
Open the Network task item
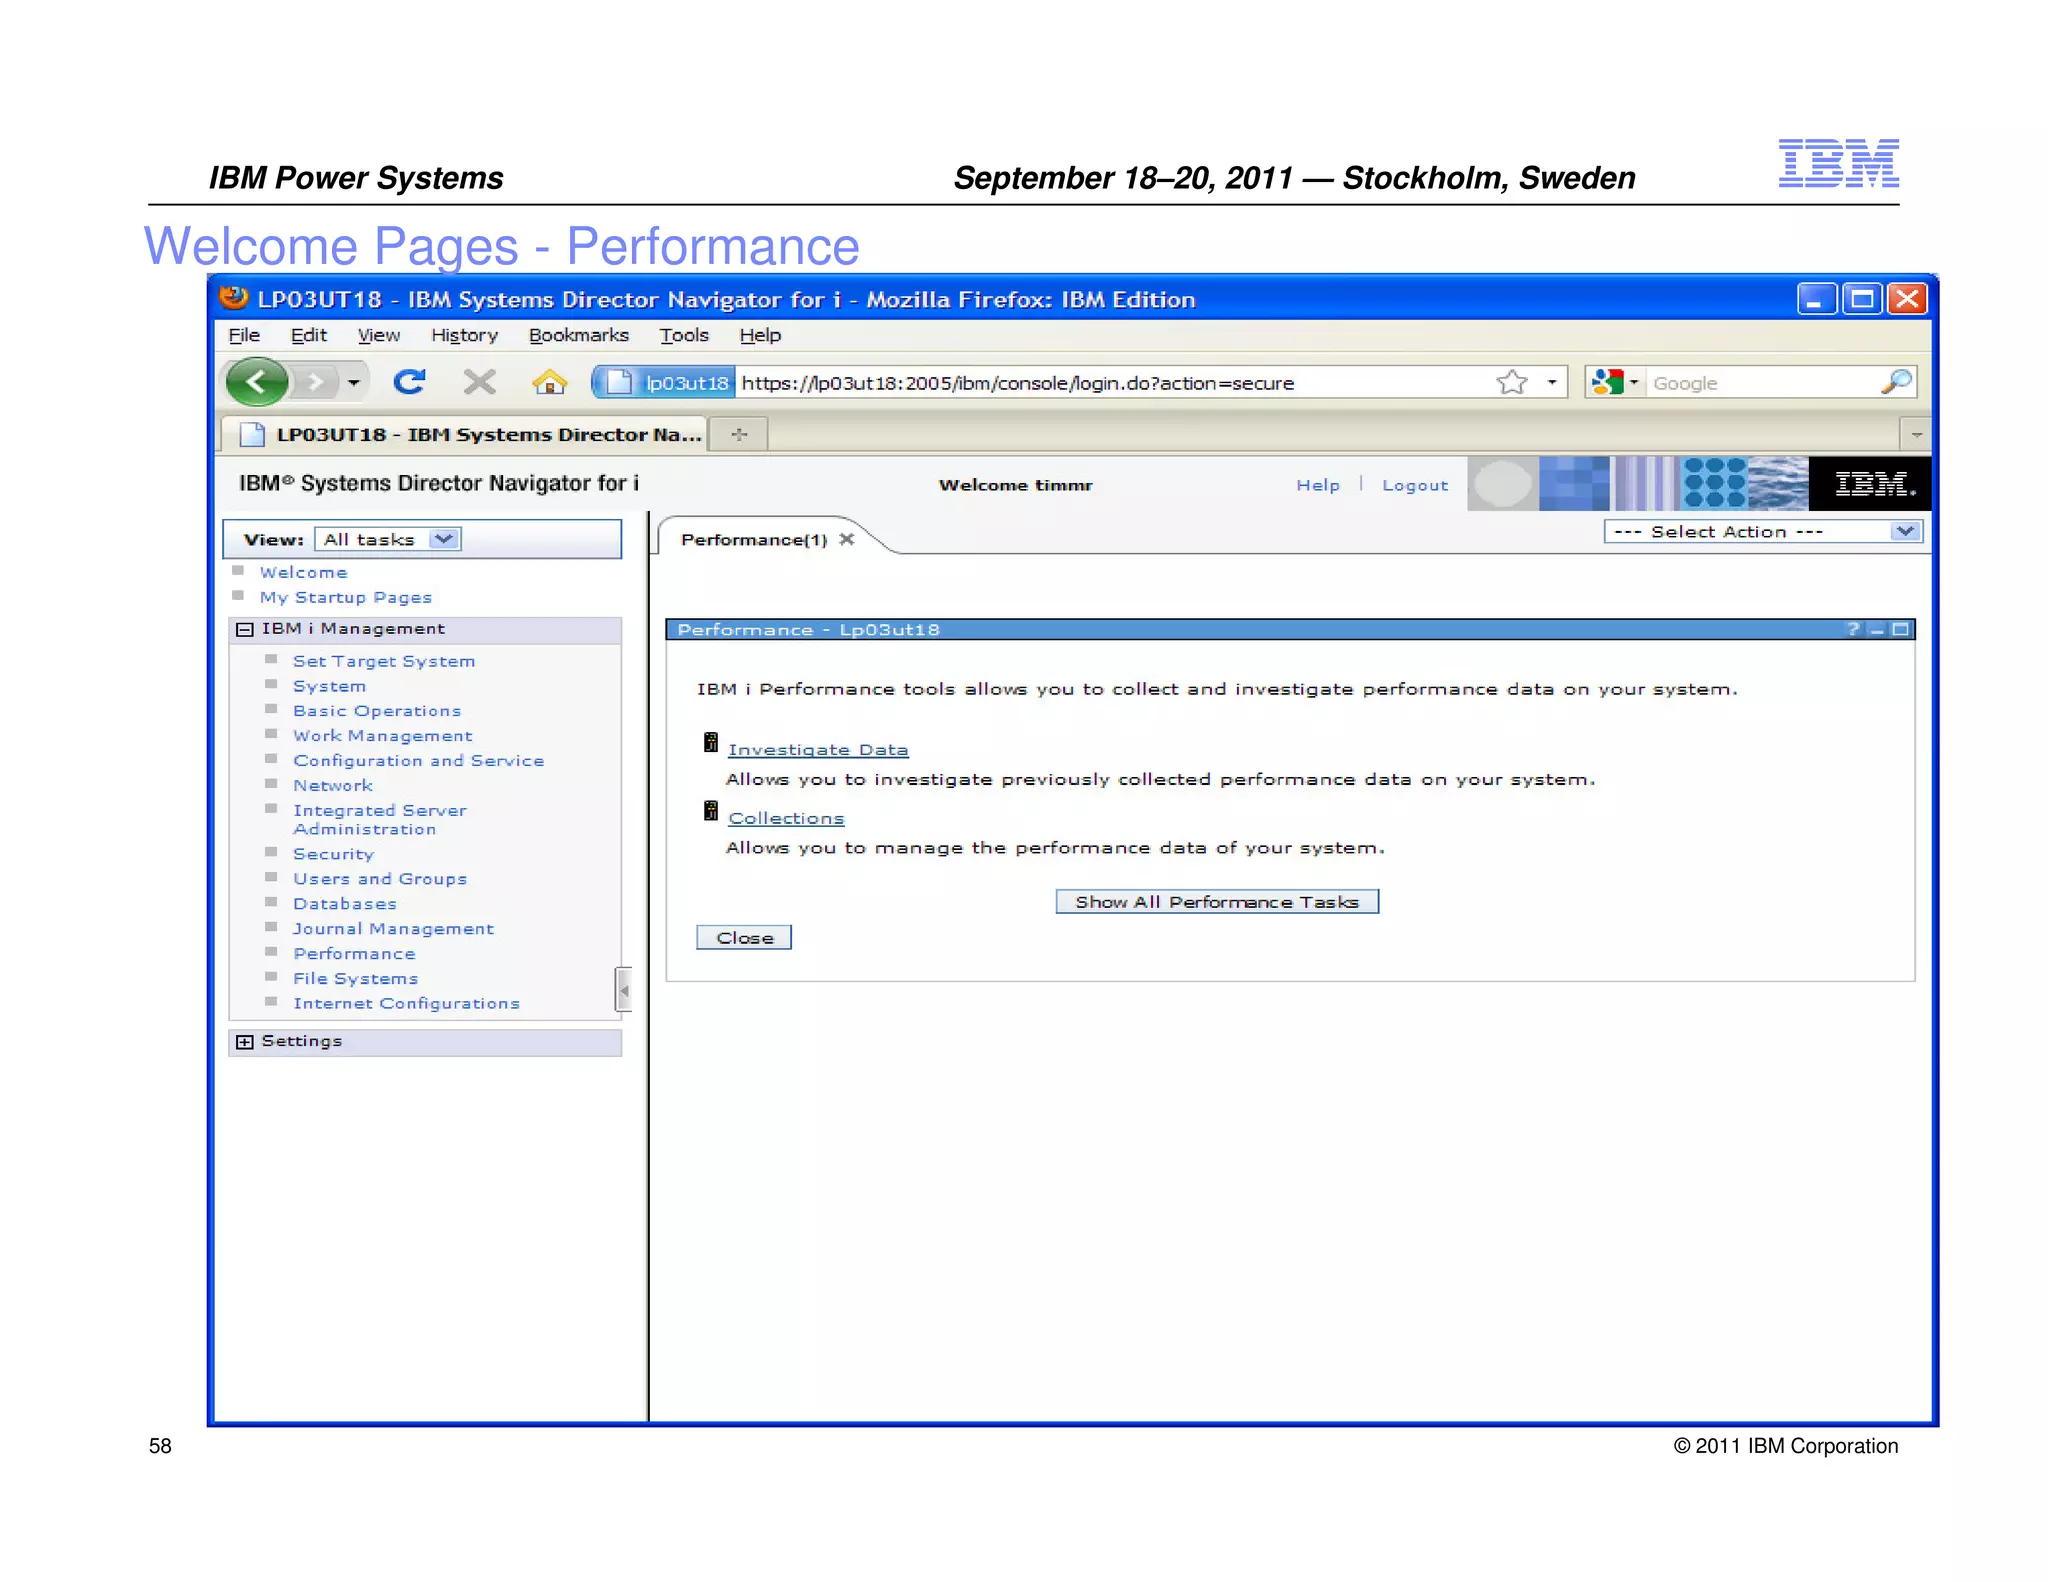point(332,786)
